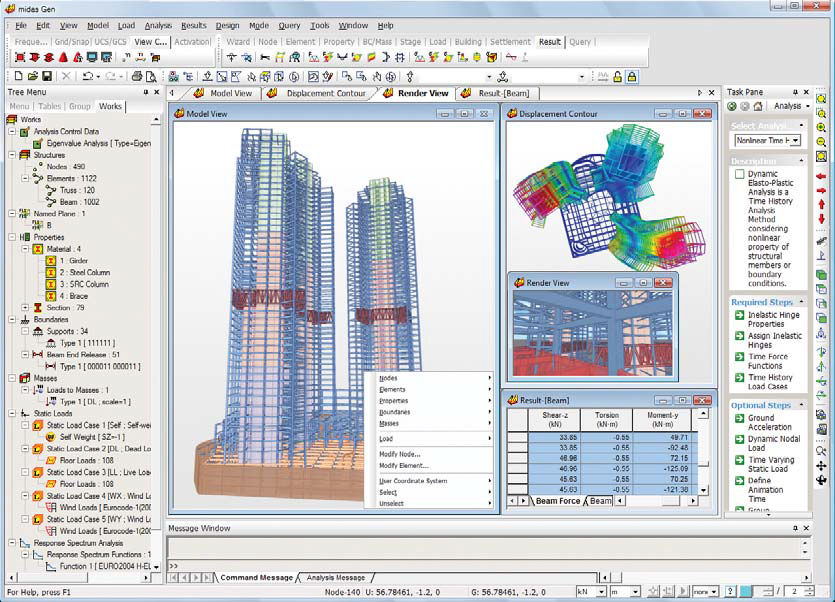Click the Save file icon in toolbar
The height and width of the screenshot is (602, 835).
[x=47, y=76]
